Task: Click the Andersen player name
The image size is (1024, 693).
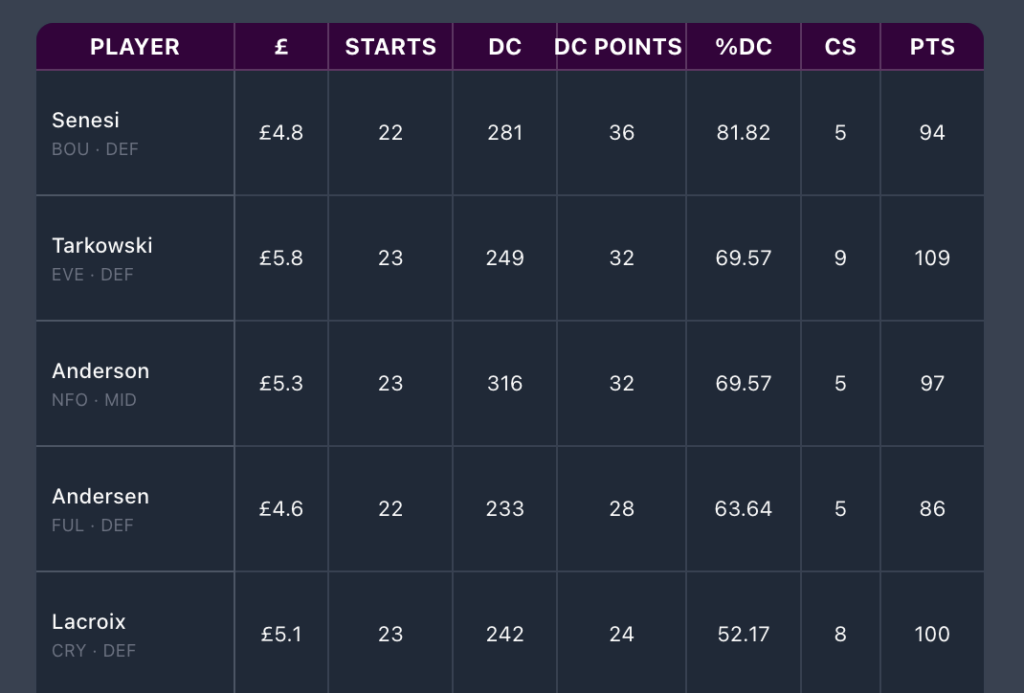Action: (x=101, y=497)
